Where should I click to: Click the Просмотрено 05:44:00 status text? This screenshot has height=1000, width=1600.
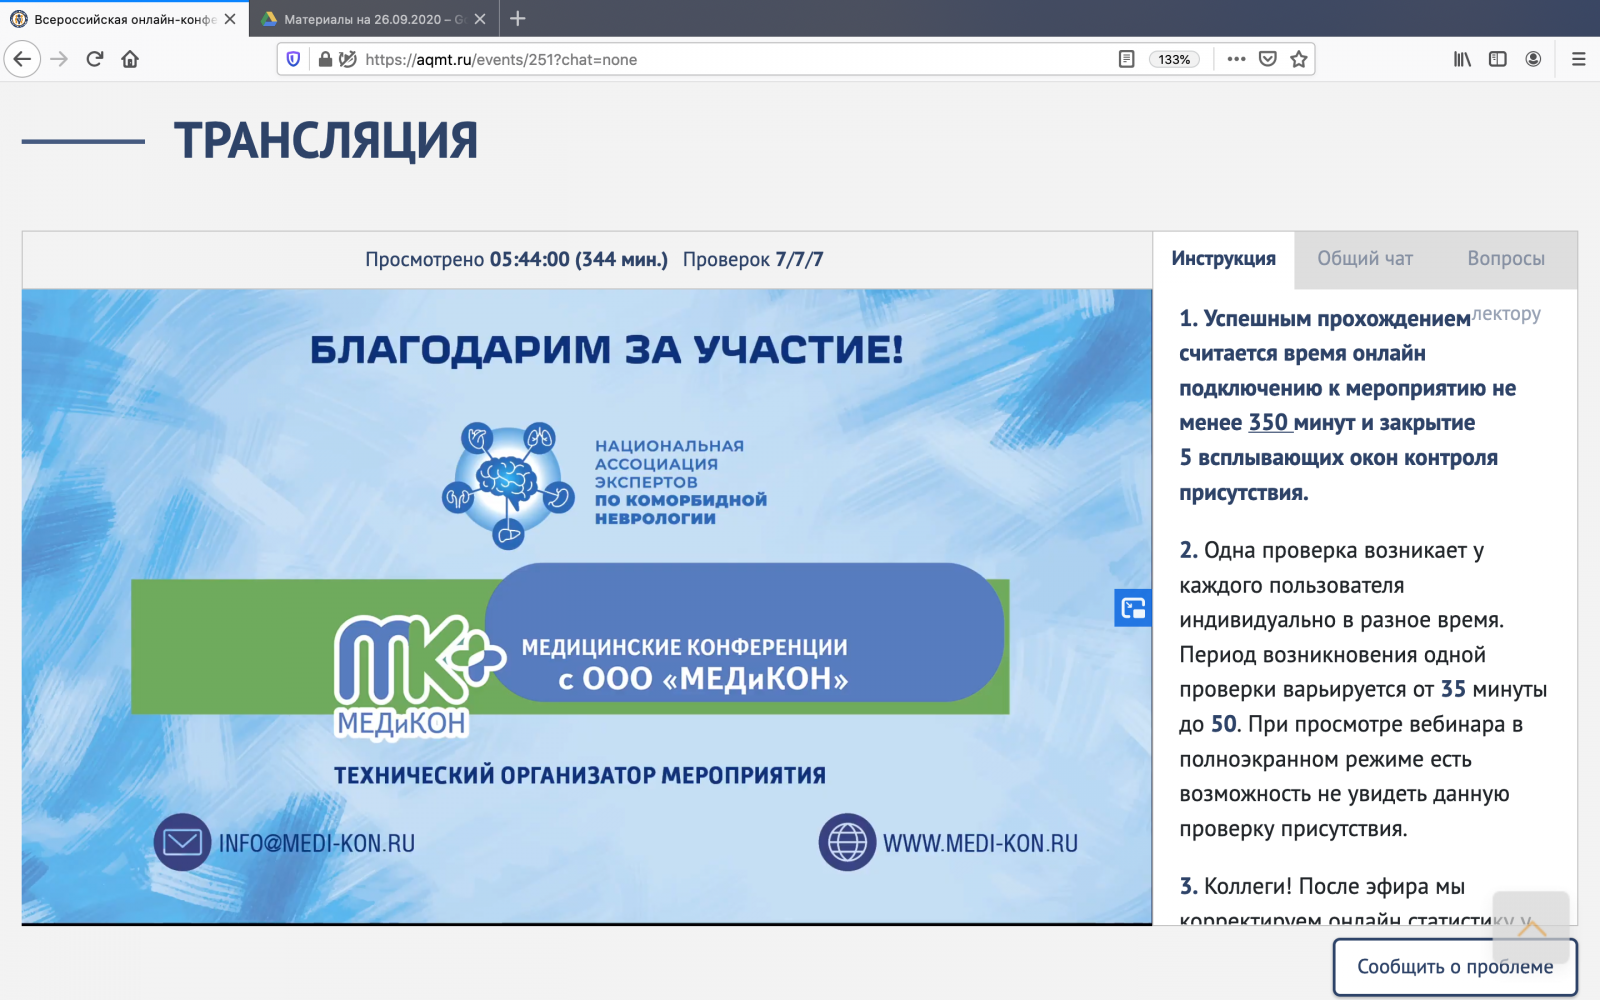point(516,260)
